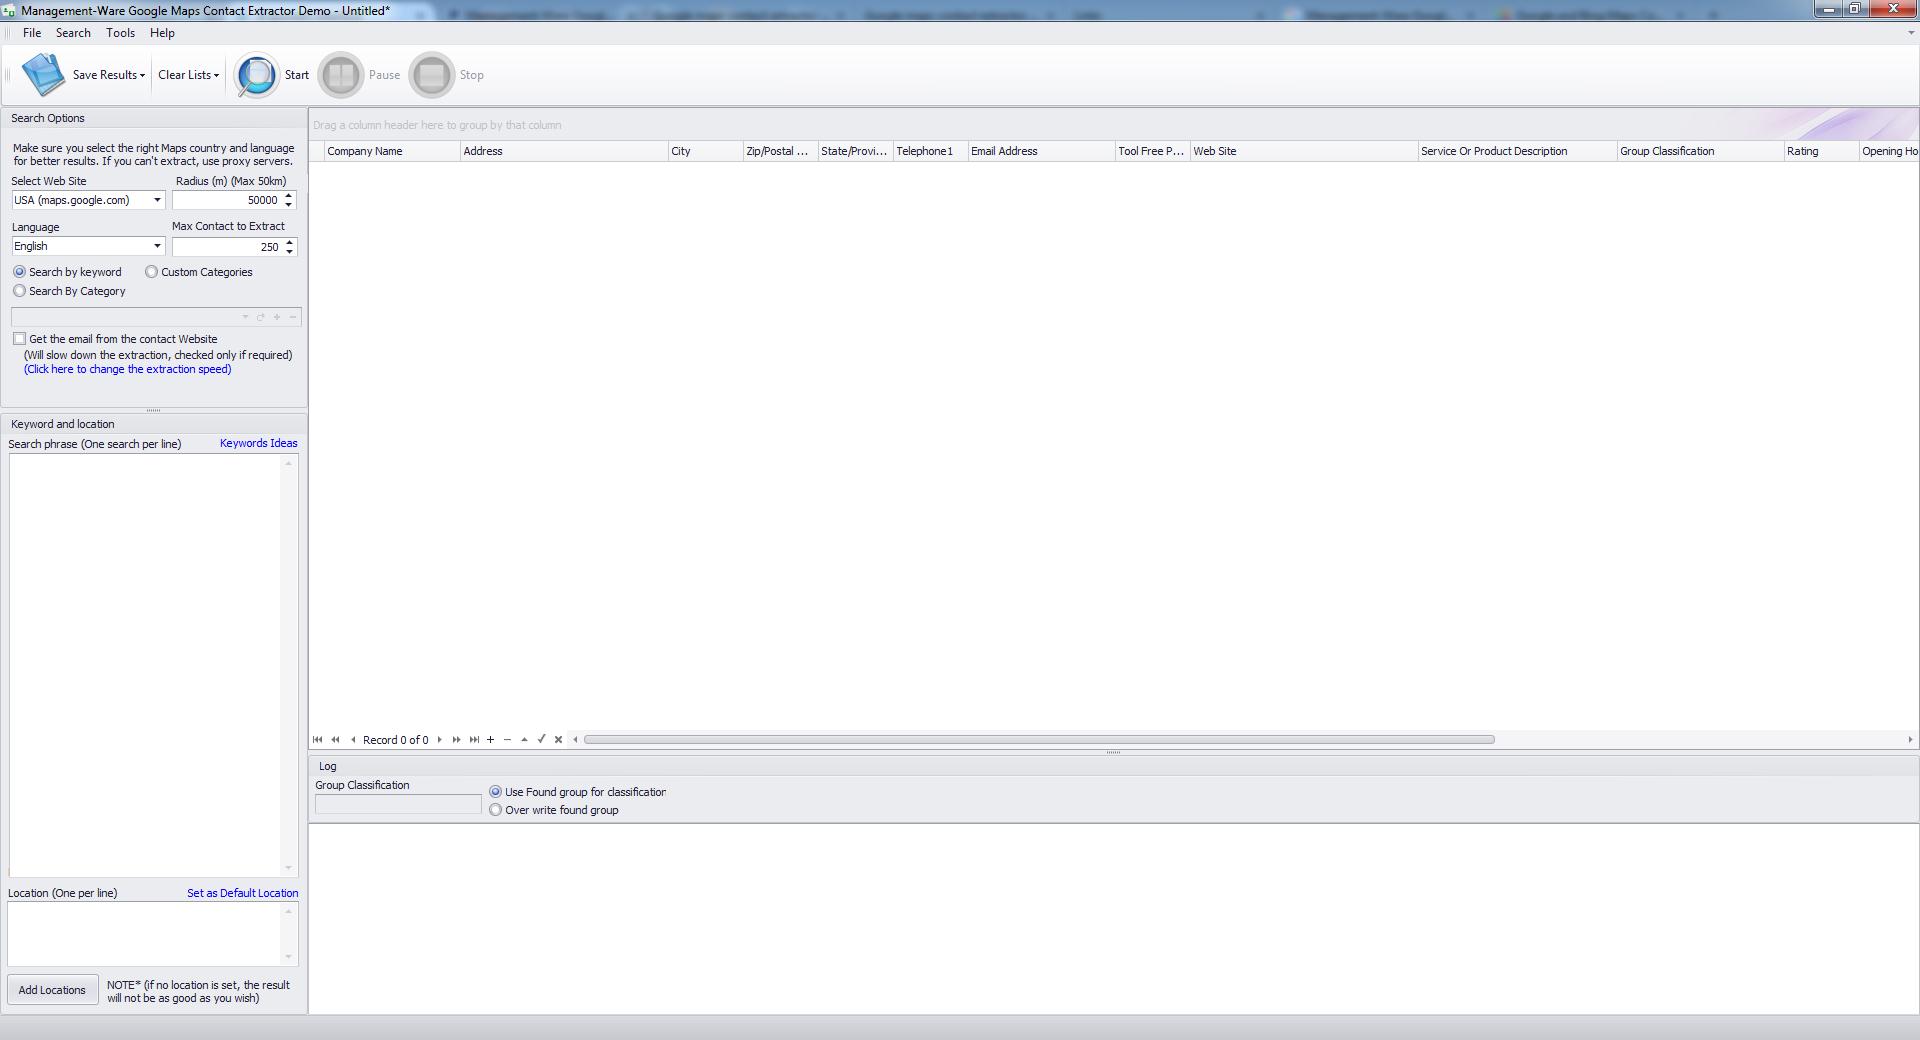Open the Search menu

coord(73,33)
